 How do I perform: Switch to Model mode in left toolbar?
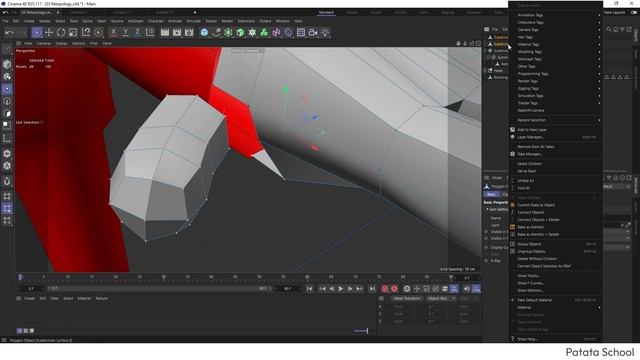click(7, 64)
